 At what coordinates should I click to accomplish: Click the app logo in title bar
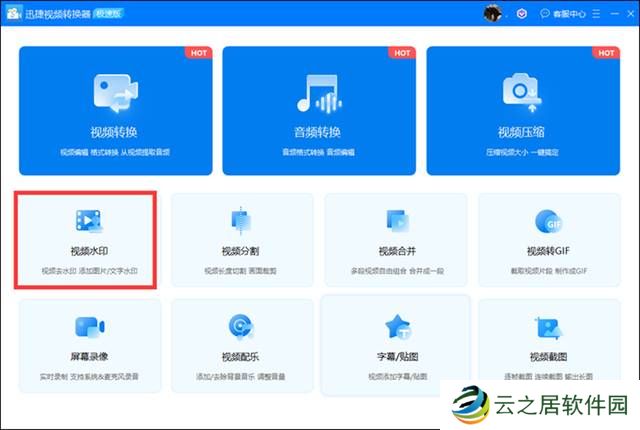(14, 13)
